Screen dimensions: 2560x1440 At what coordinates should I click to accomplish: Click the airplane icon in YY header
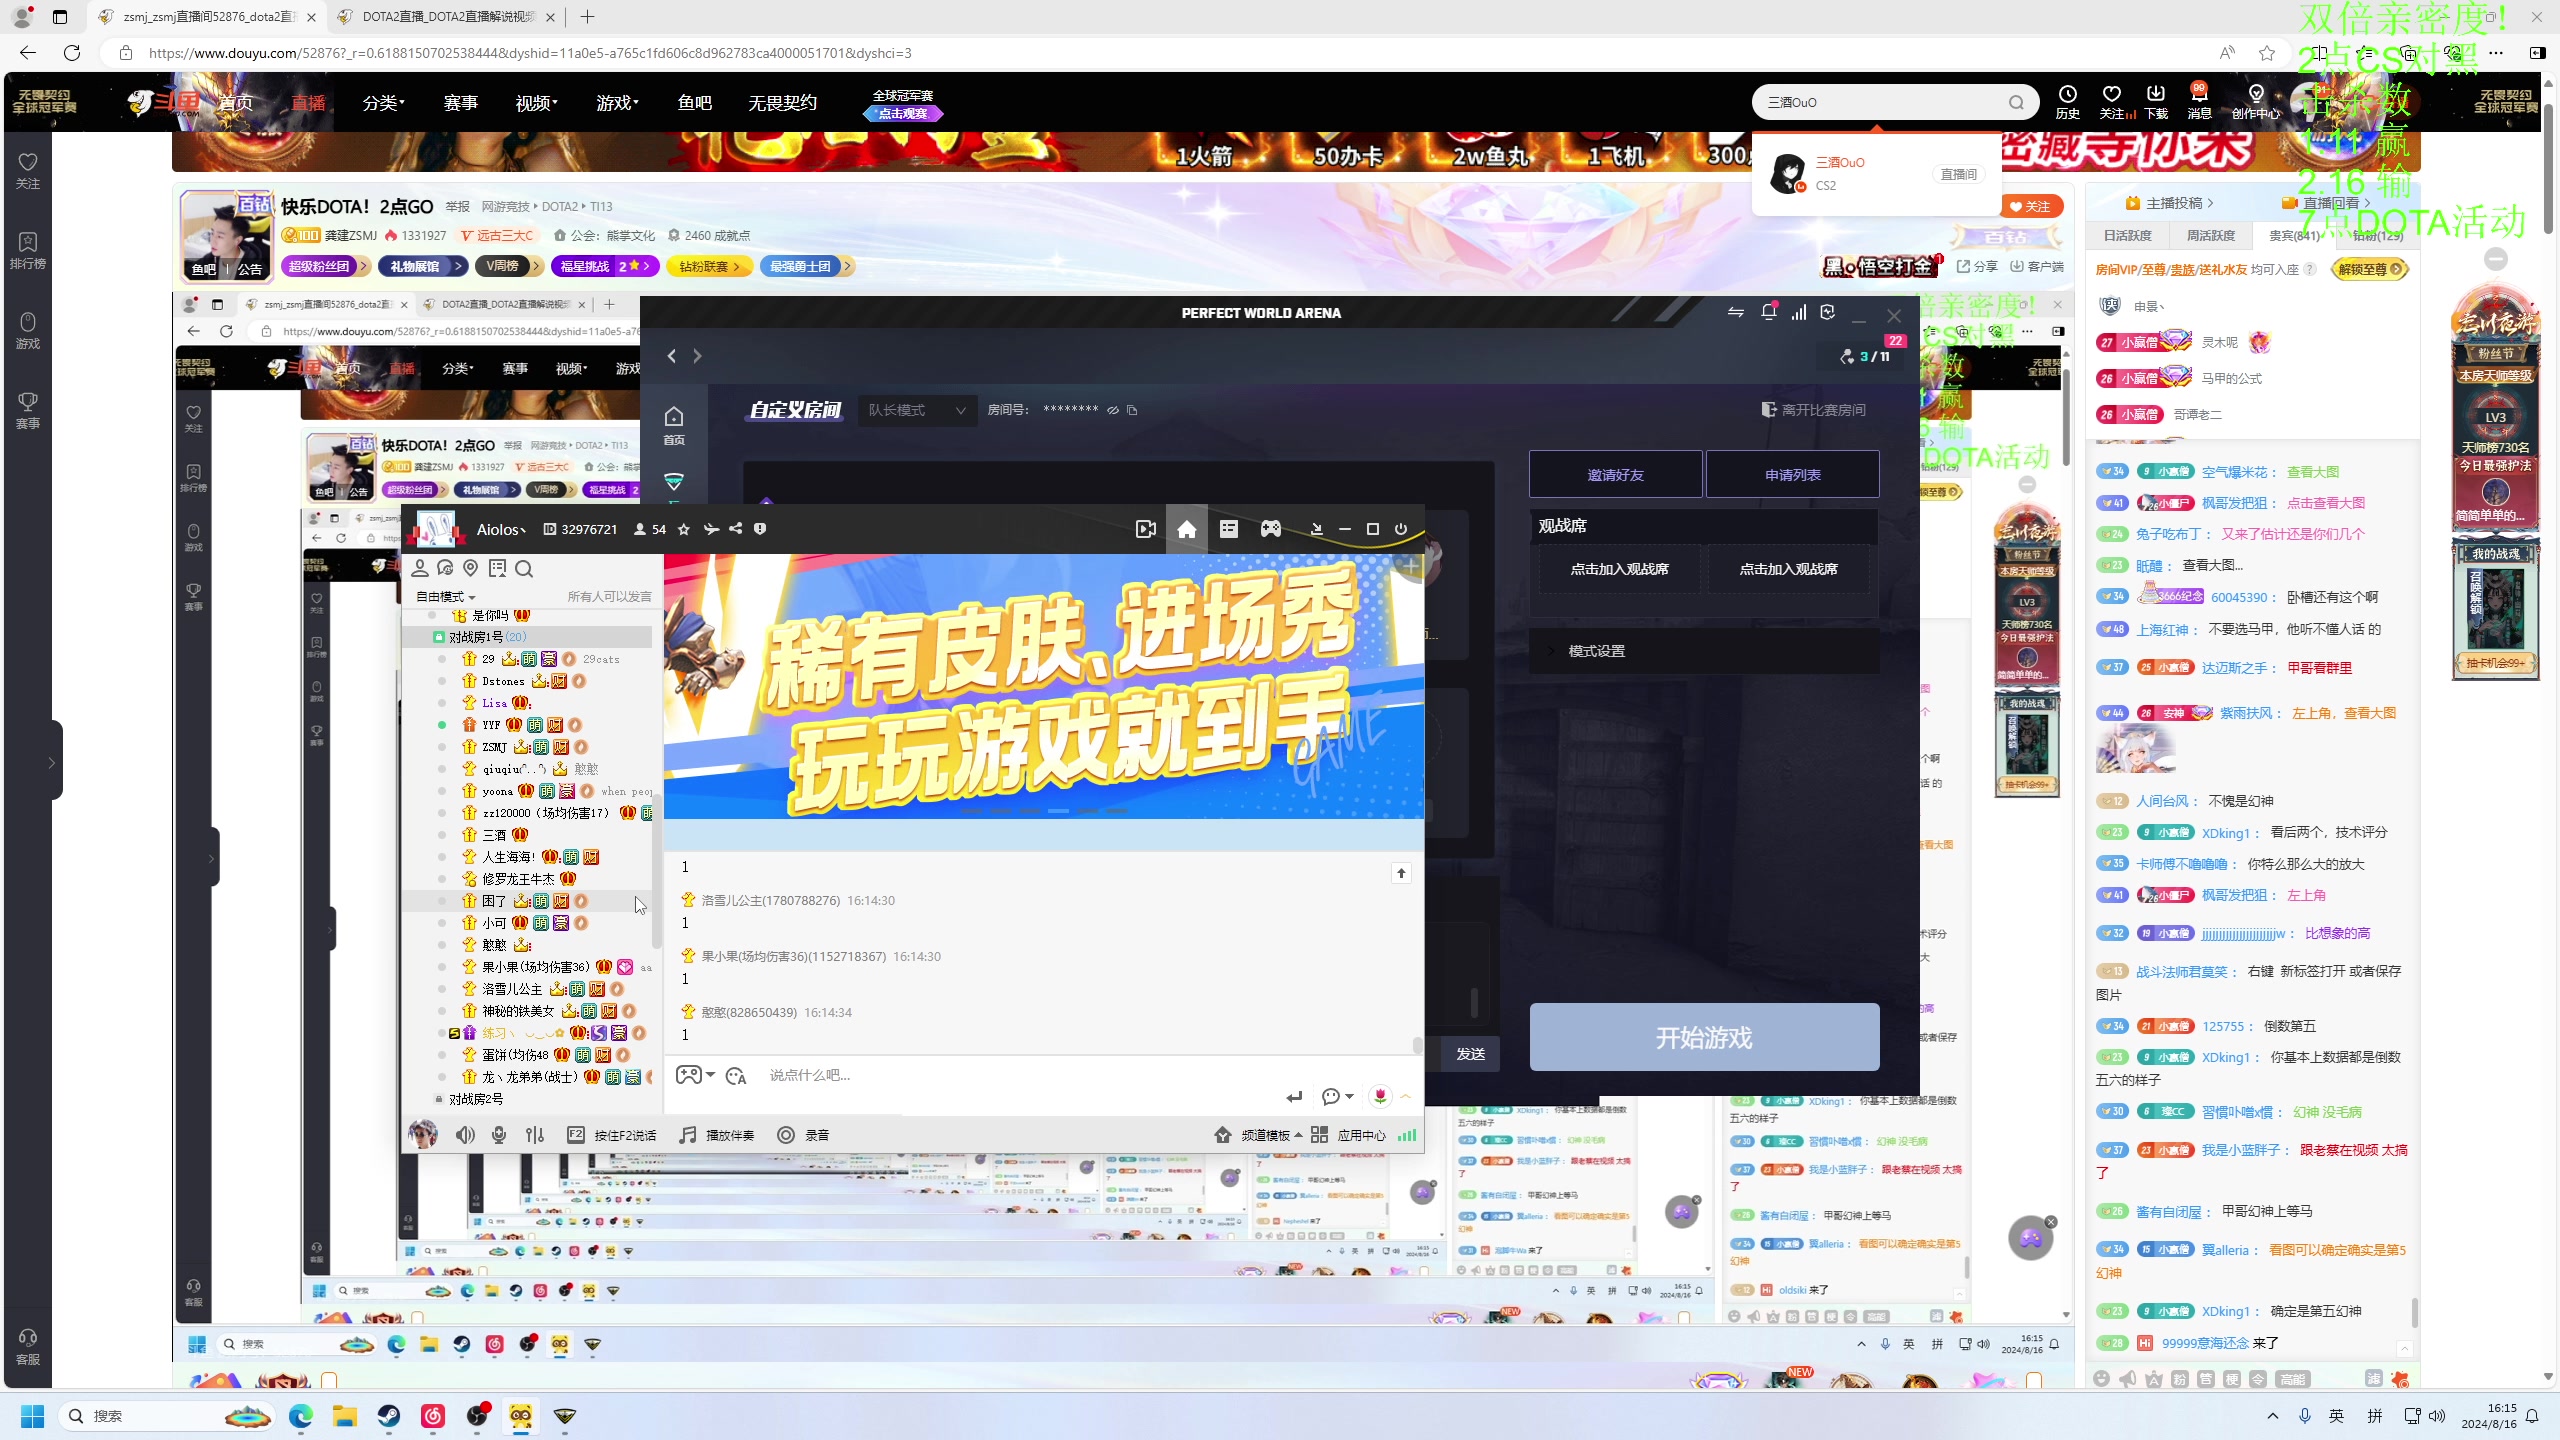[x=711, y=529]
